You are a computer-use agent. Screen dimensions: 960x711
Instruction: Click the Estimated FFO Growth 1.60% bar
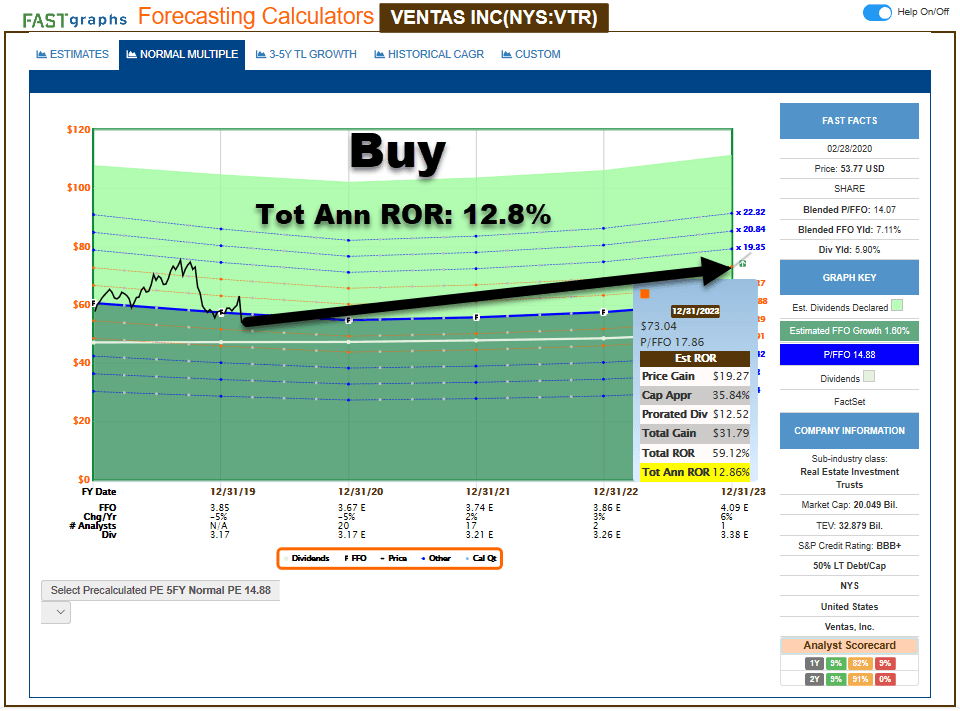pyautogui.click(x=849, y=331)
